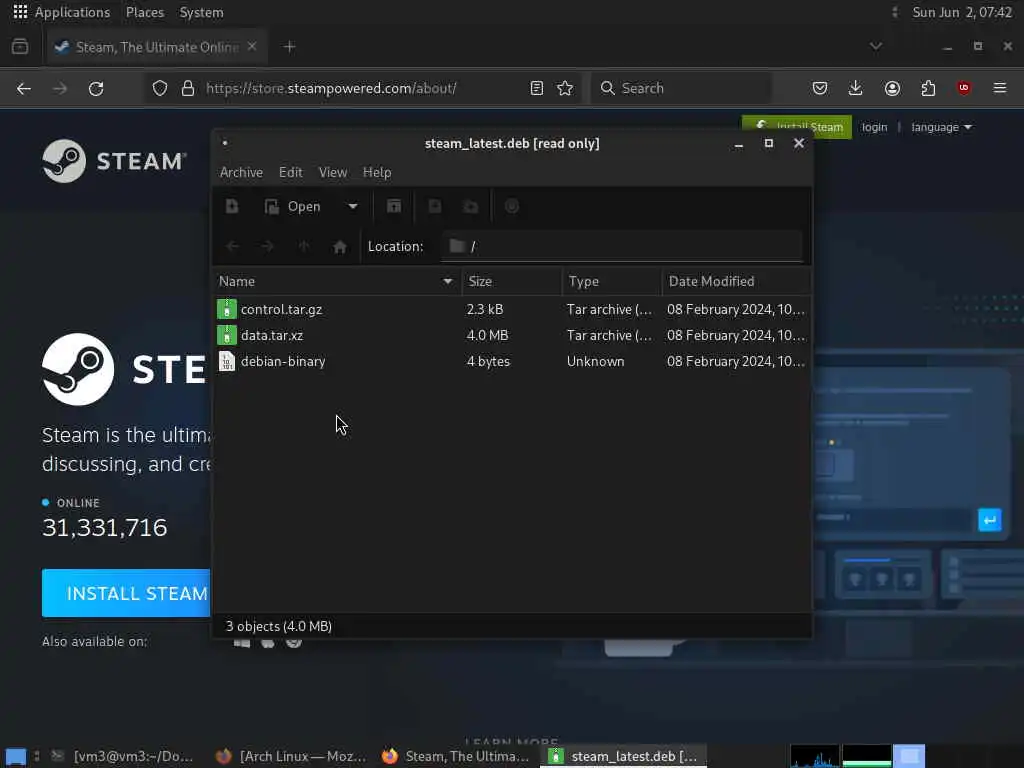Sort files by the Size column
The height and width of the screenshot is (768, 1024).
click(512, 281)
